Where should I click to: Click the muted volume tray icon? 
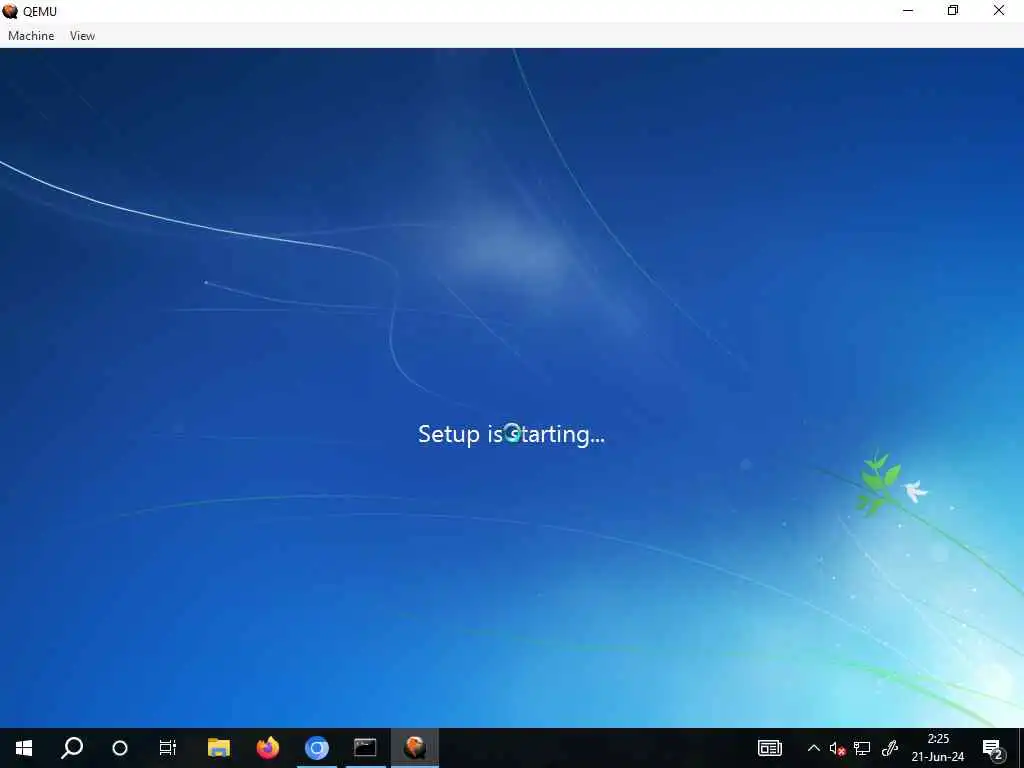pyautogui.click(x=837, y=748)
